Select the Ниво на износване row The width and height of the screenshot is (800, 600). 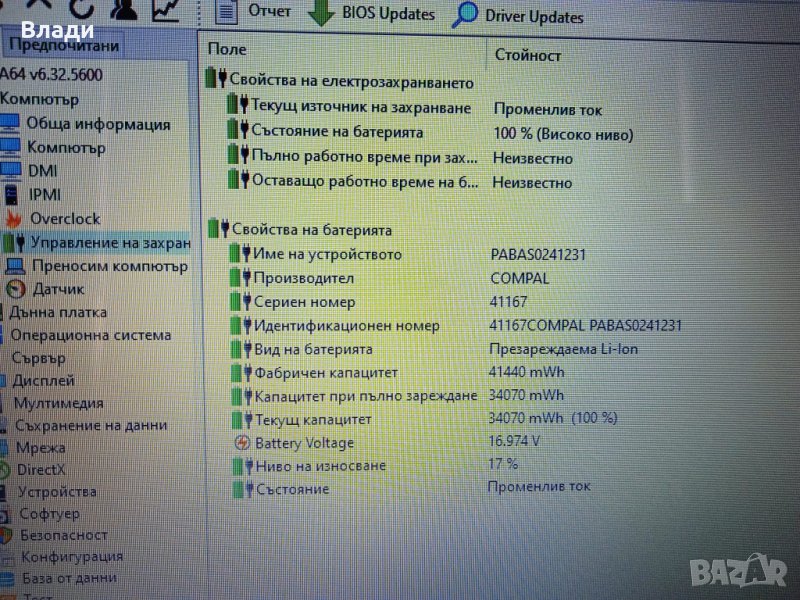click(319, 465)
